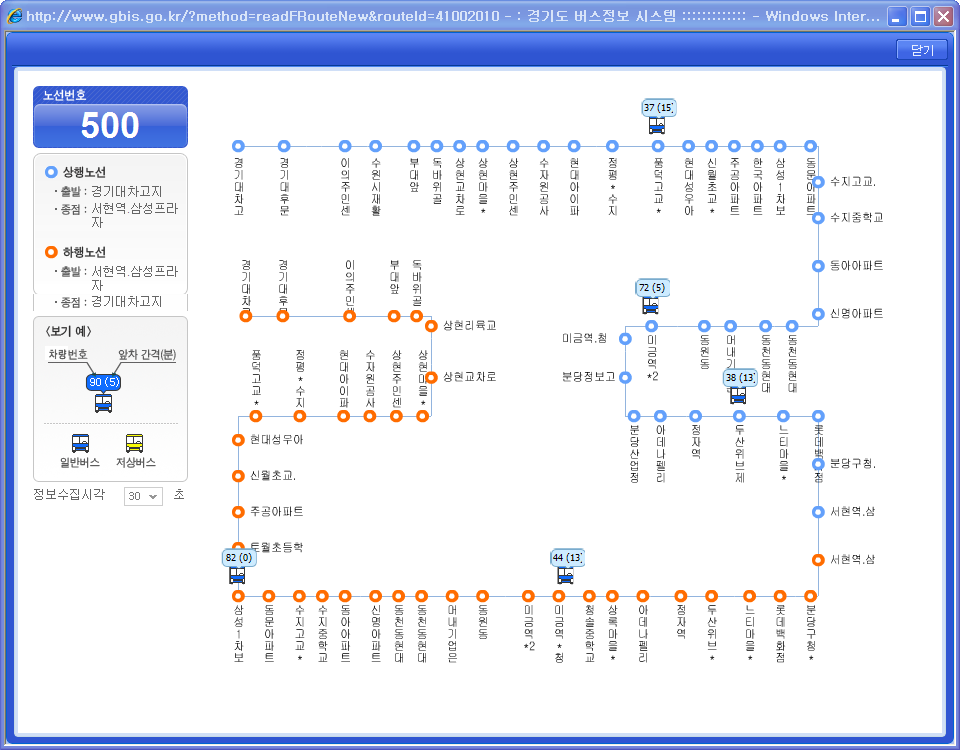This screenshot has height=750, width=960.
Task: Select the blue stop marker for 분당구청.
Action: click(x=818, y=463)
